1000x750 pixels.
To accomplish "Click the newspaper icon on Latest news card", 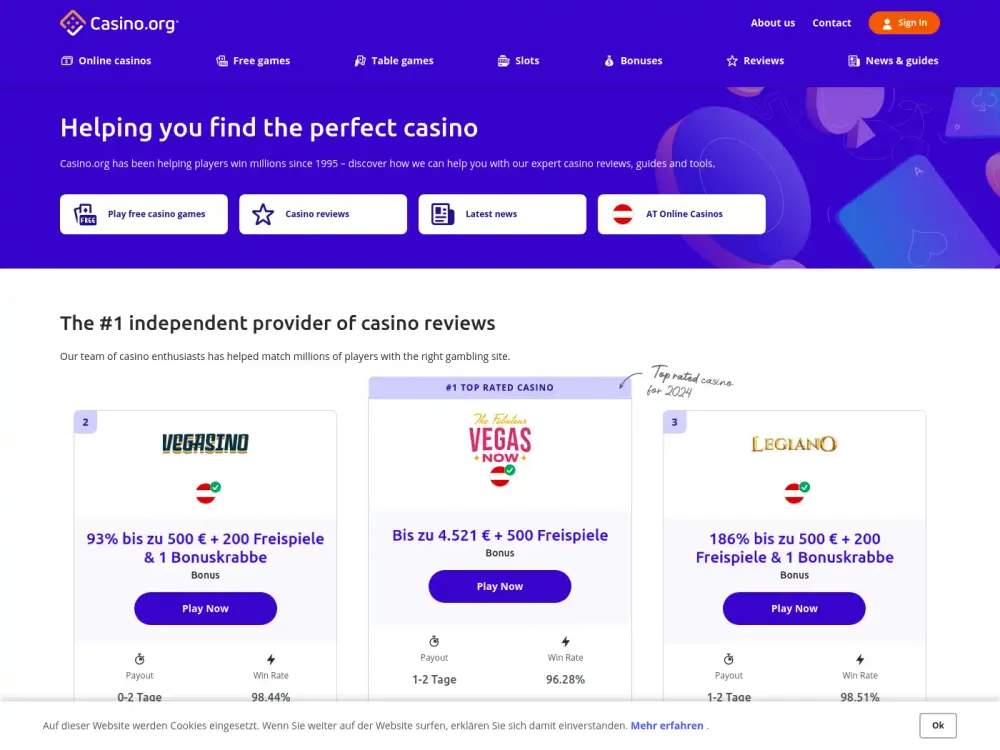I will 441,213.
